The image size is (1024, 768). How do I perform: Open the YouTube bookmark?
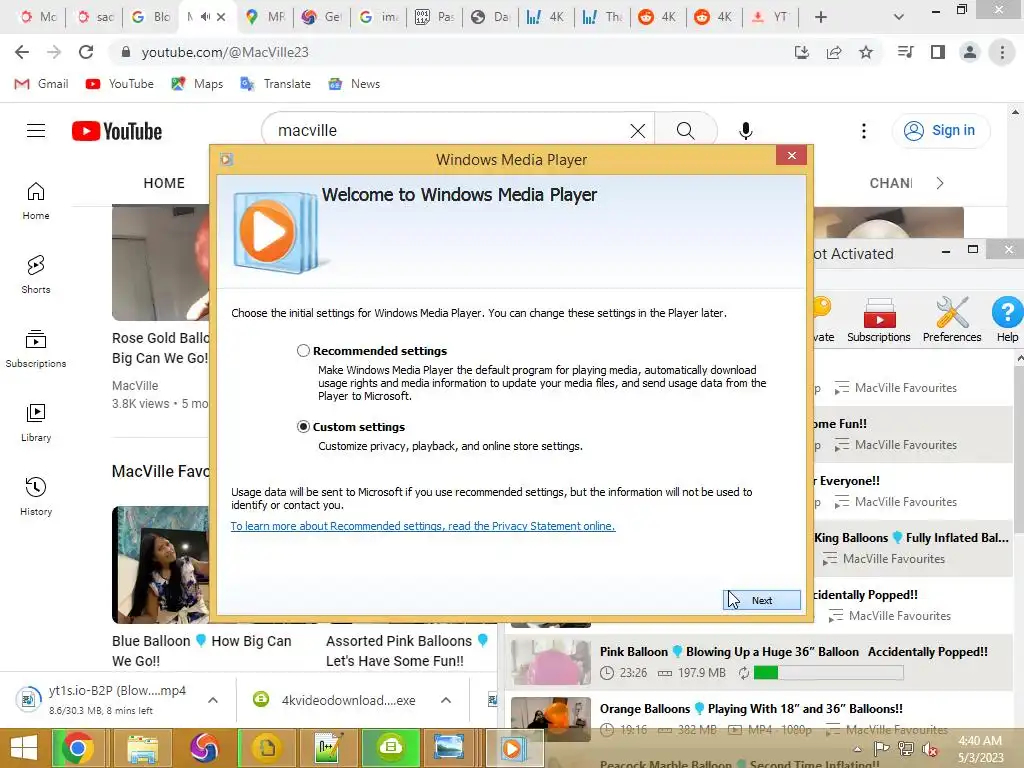(x=120, y=84)
